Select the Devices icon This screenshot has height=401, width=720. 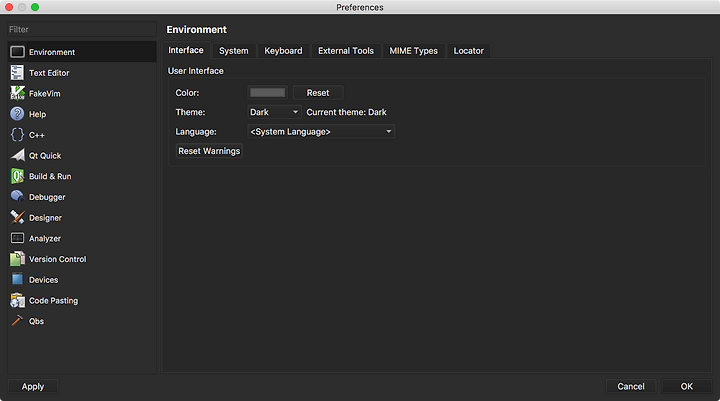click(x=17, y=279)
